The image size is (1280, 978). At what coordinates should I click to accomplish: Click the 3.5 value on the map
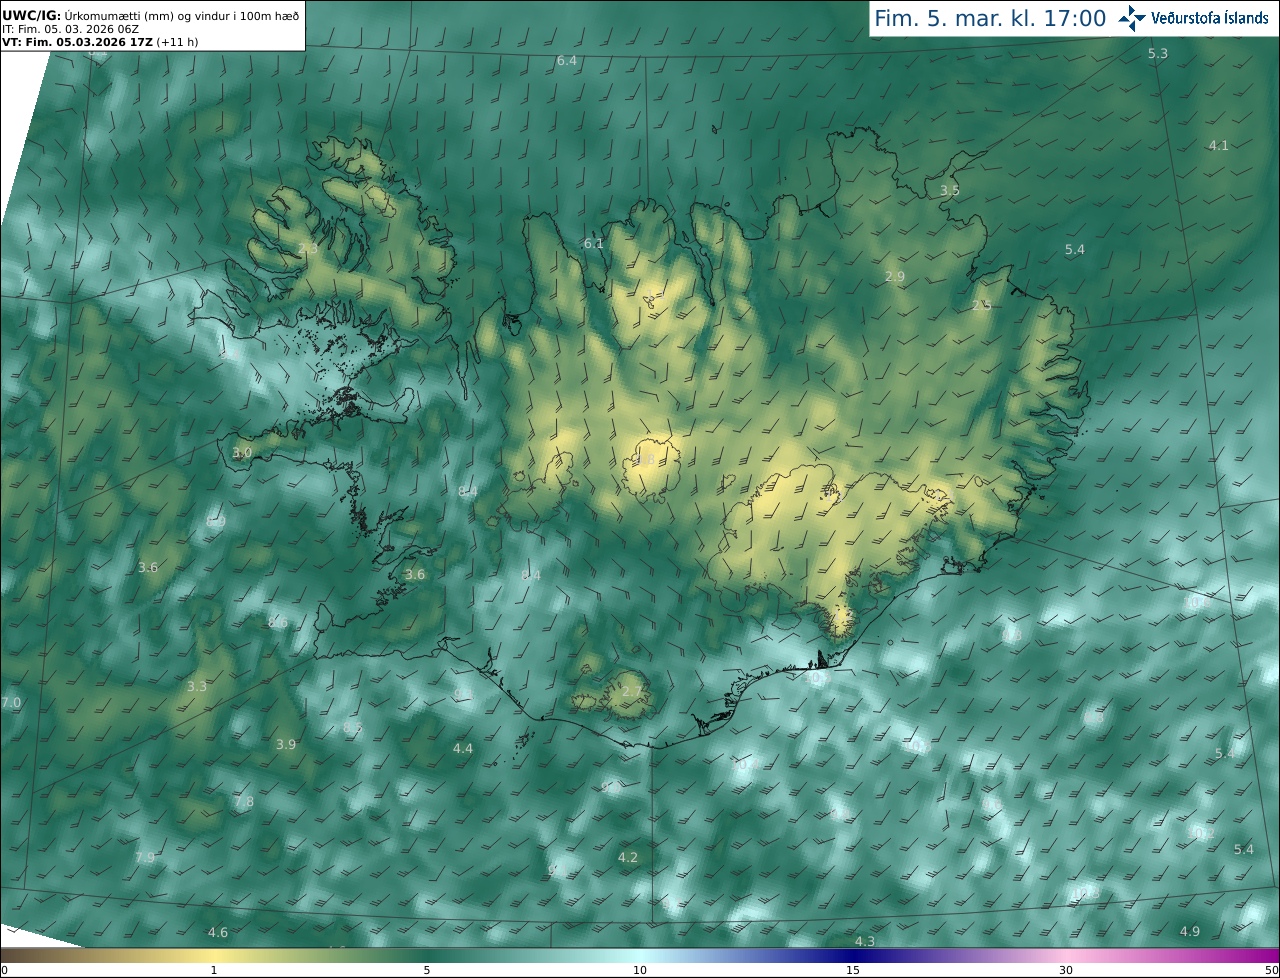pos(950,190)
